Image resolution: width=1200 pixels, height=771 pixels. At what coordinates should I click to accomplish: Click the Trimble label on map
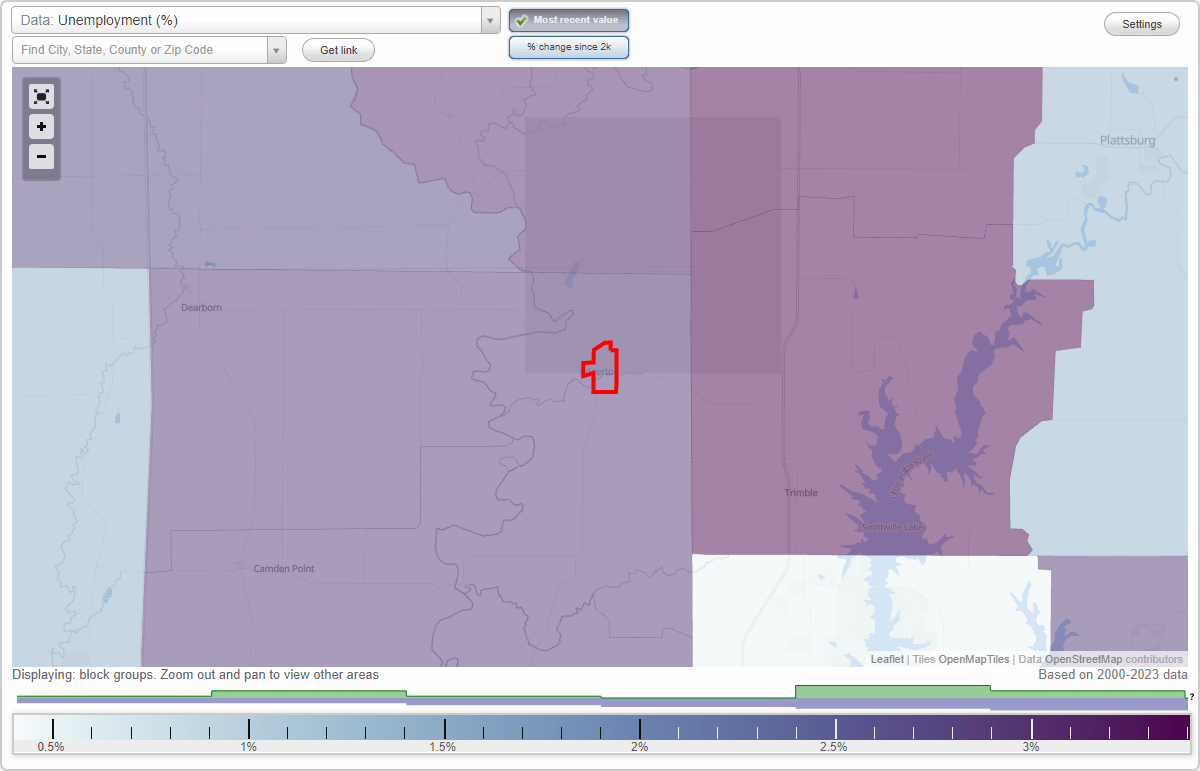(801, 493)
